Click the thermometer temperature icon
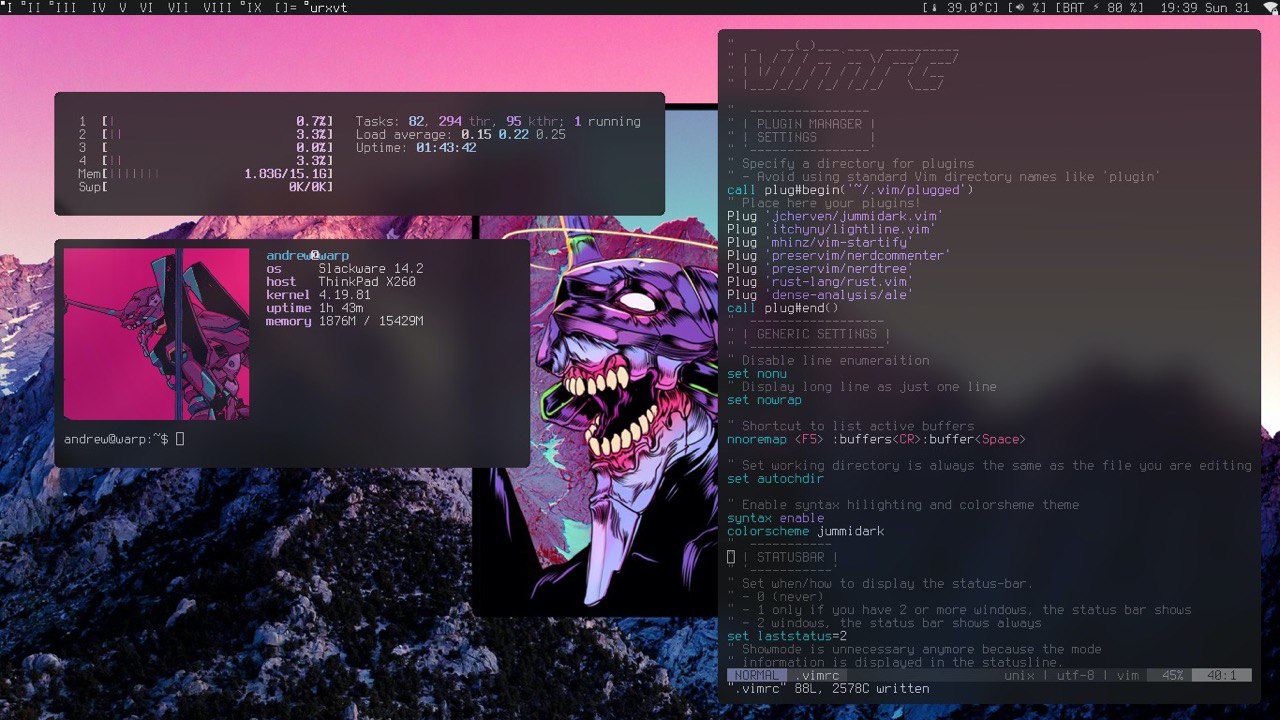 point(934,7)
